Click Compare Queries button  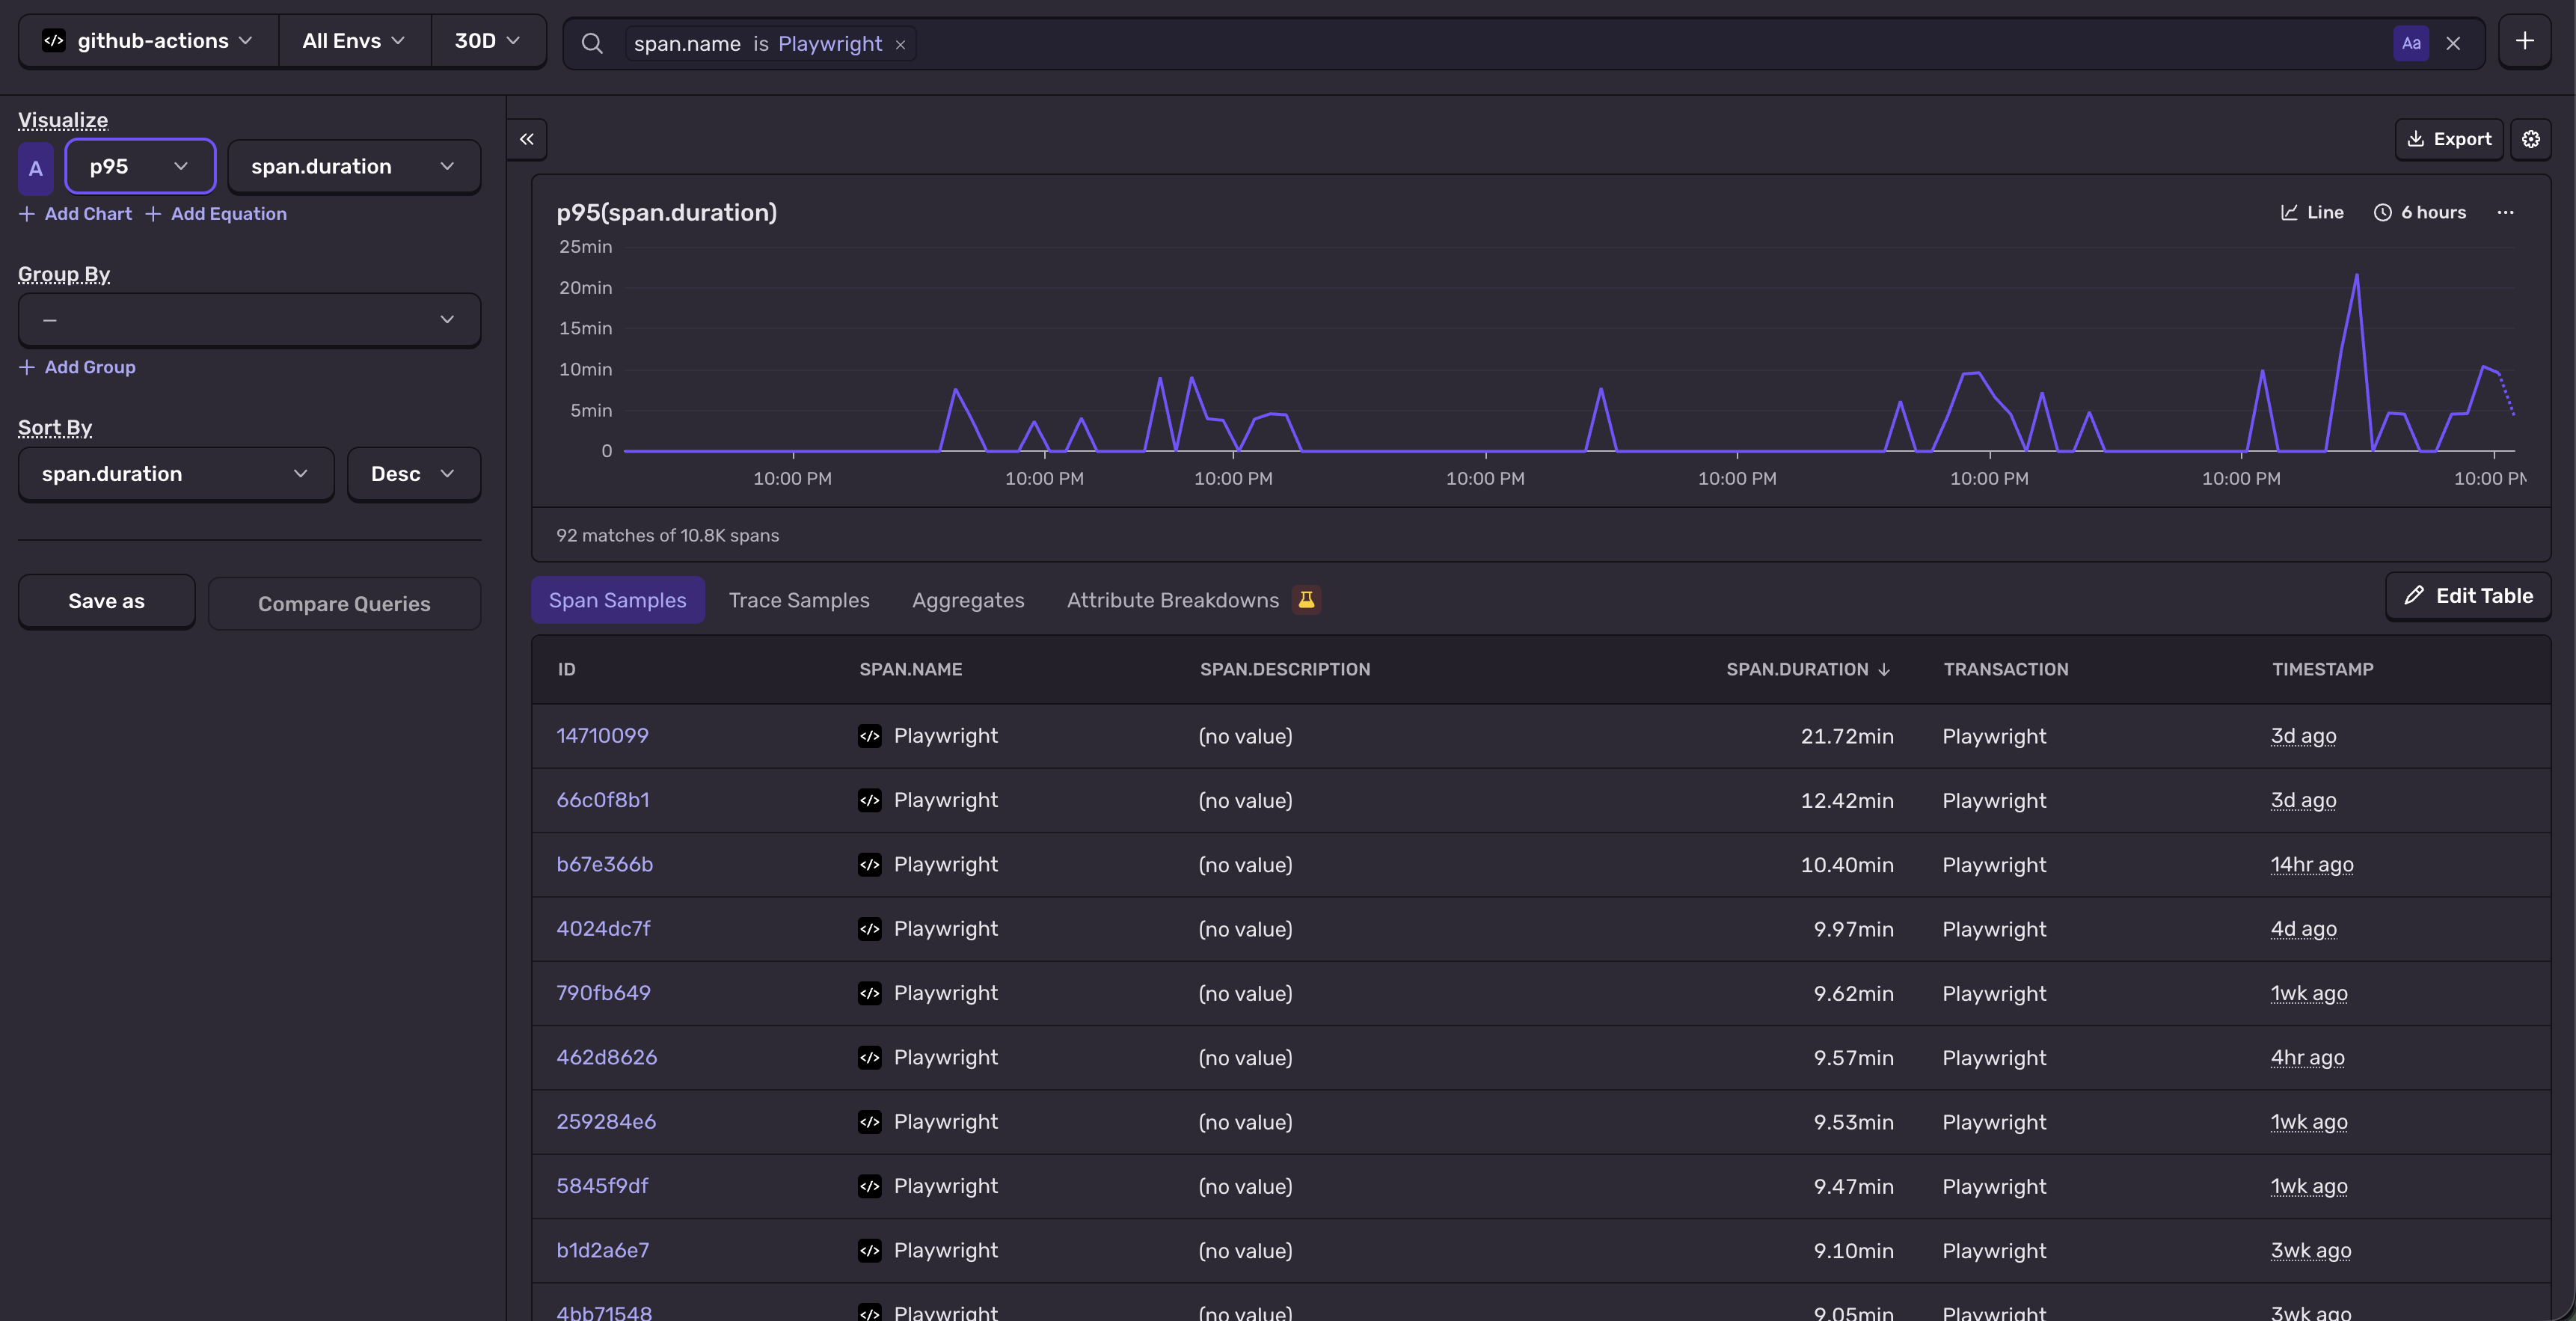[x=344, y=604]
